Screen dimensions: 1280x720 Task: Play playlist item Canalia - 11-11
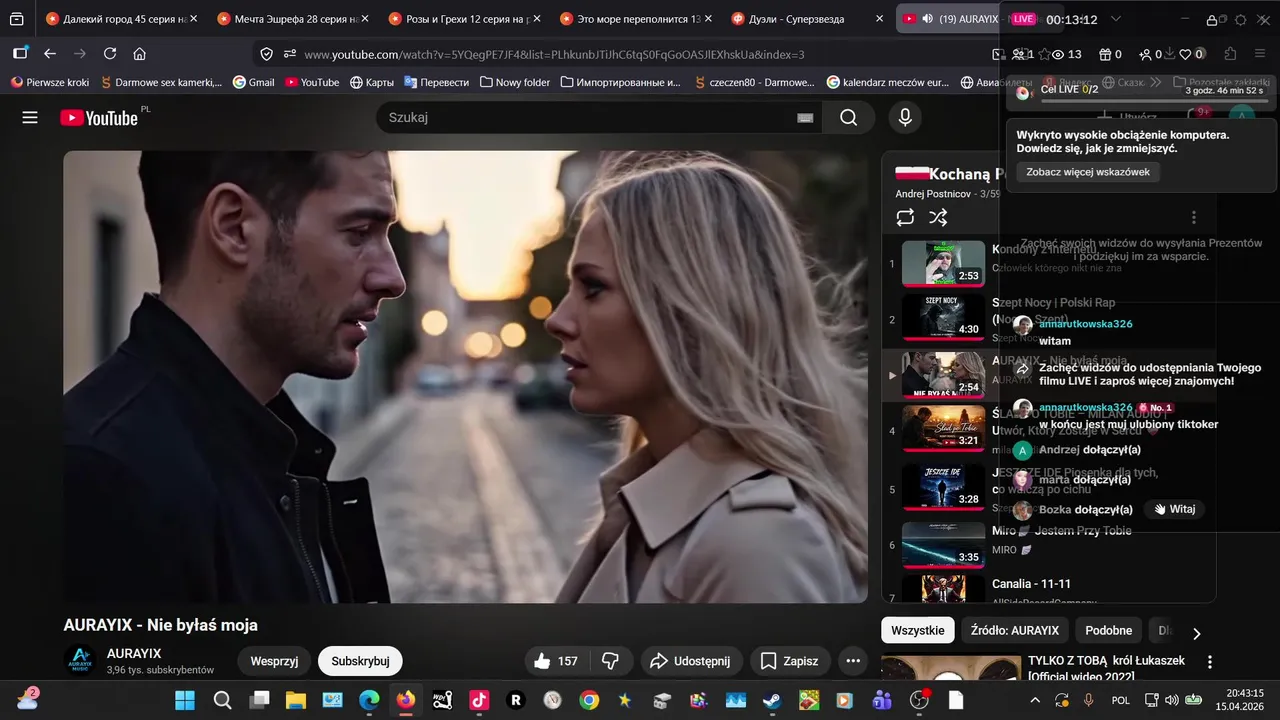(1031, 584)
